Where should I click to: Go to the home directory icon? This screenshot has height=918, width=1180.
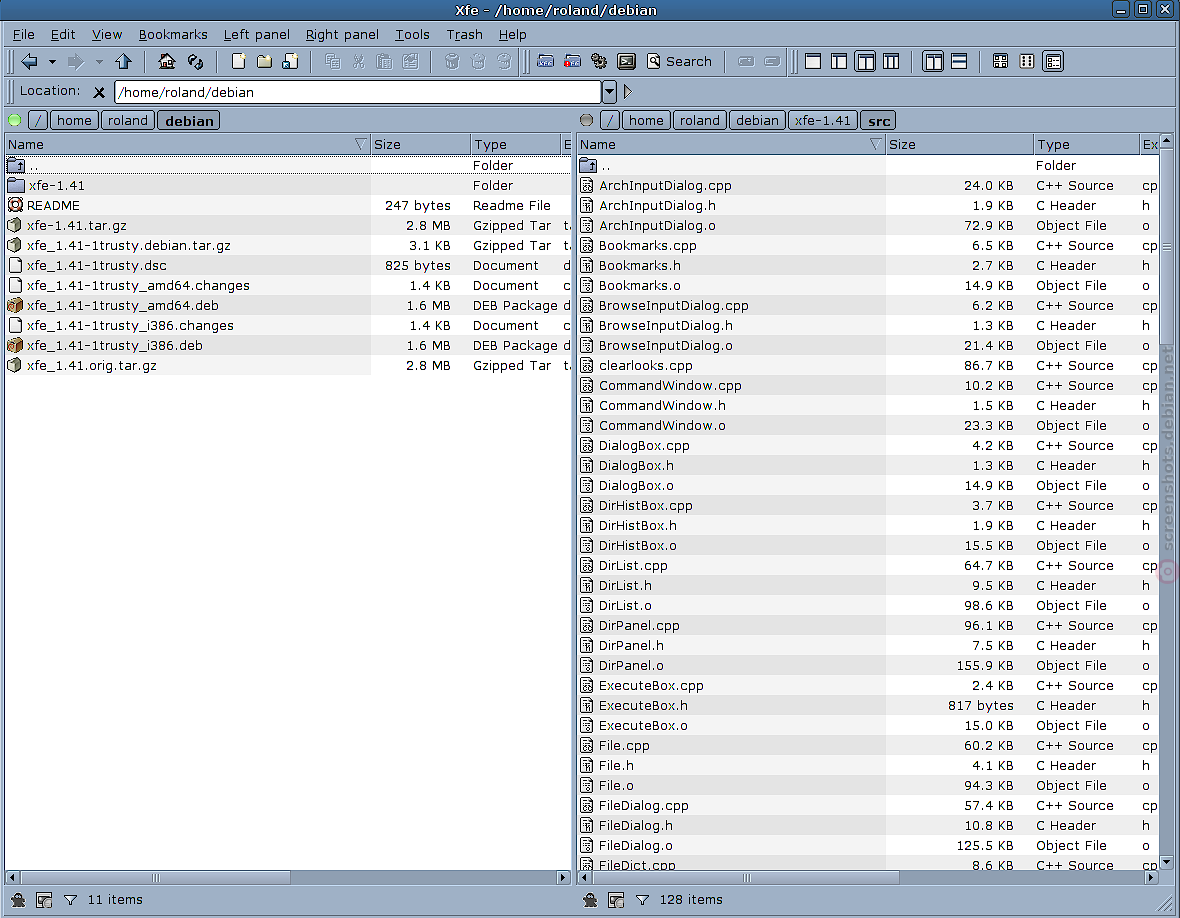pos(166,62)
